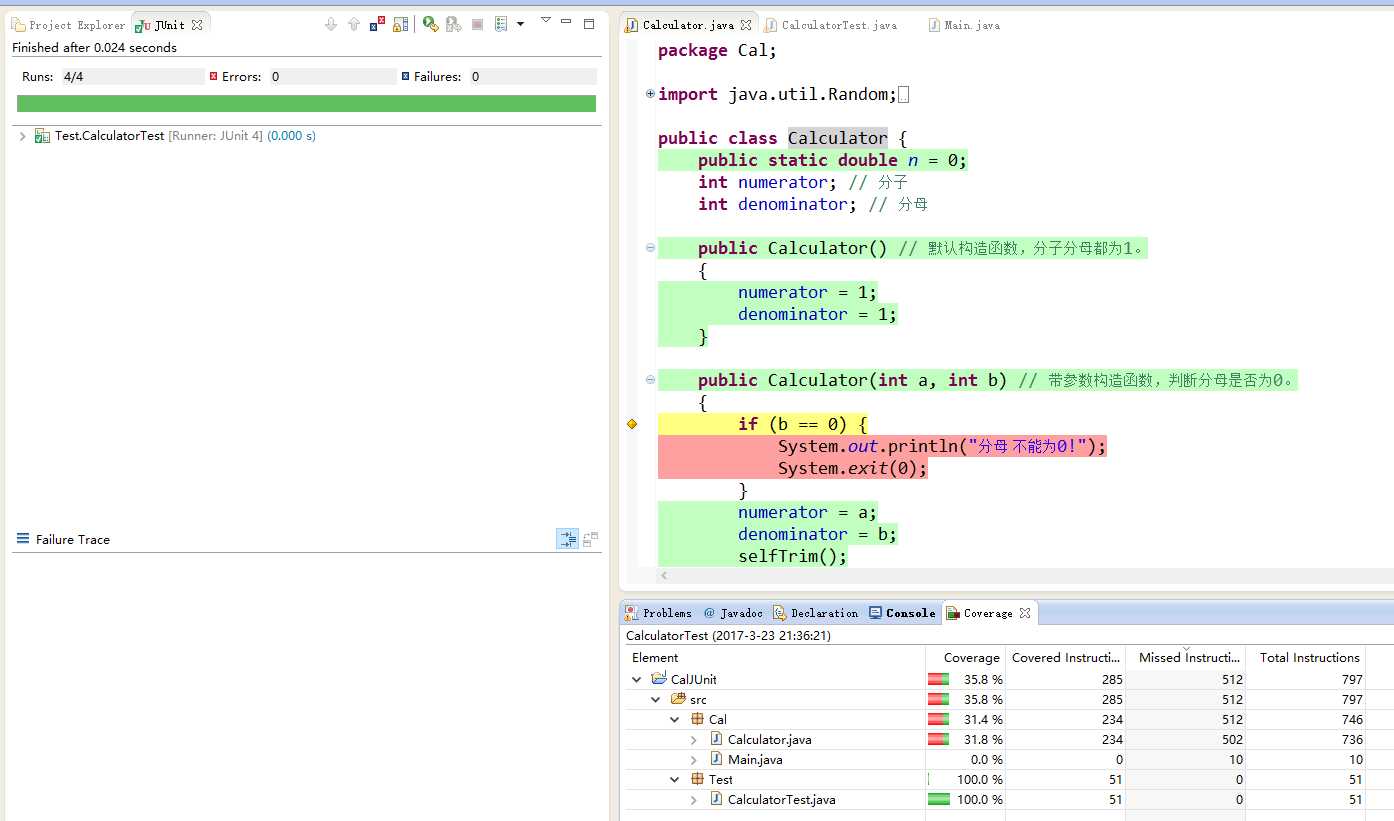
Task: Close the JUnit tab
Action: point(197,25)
